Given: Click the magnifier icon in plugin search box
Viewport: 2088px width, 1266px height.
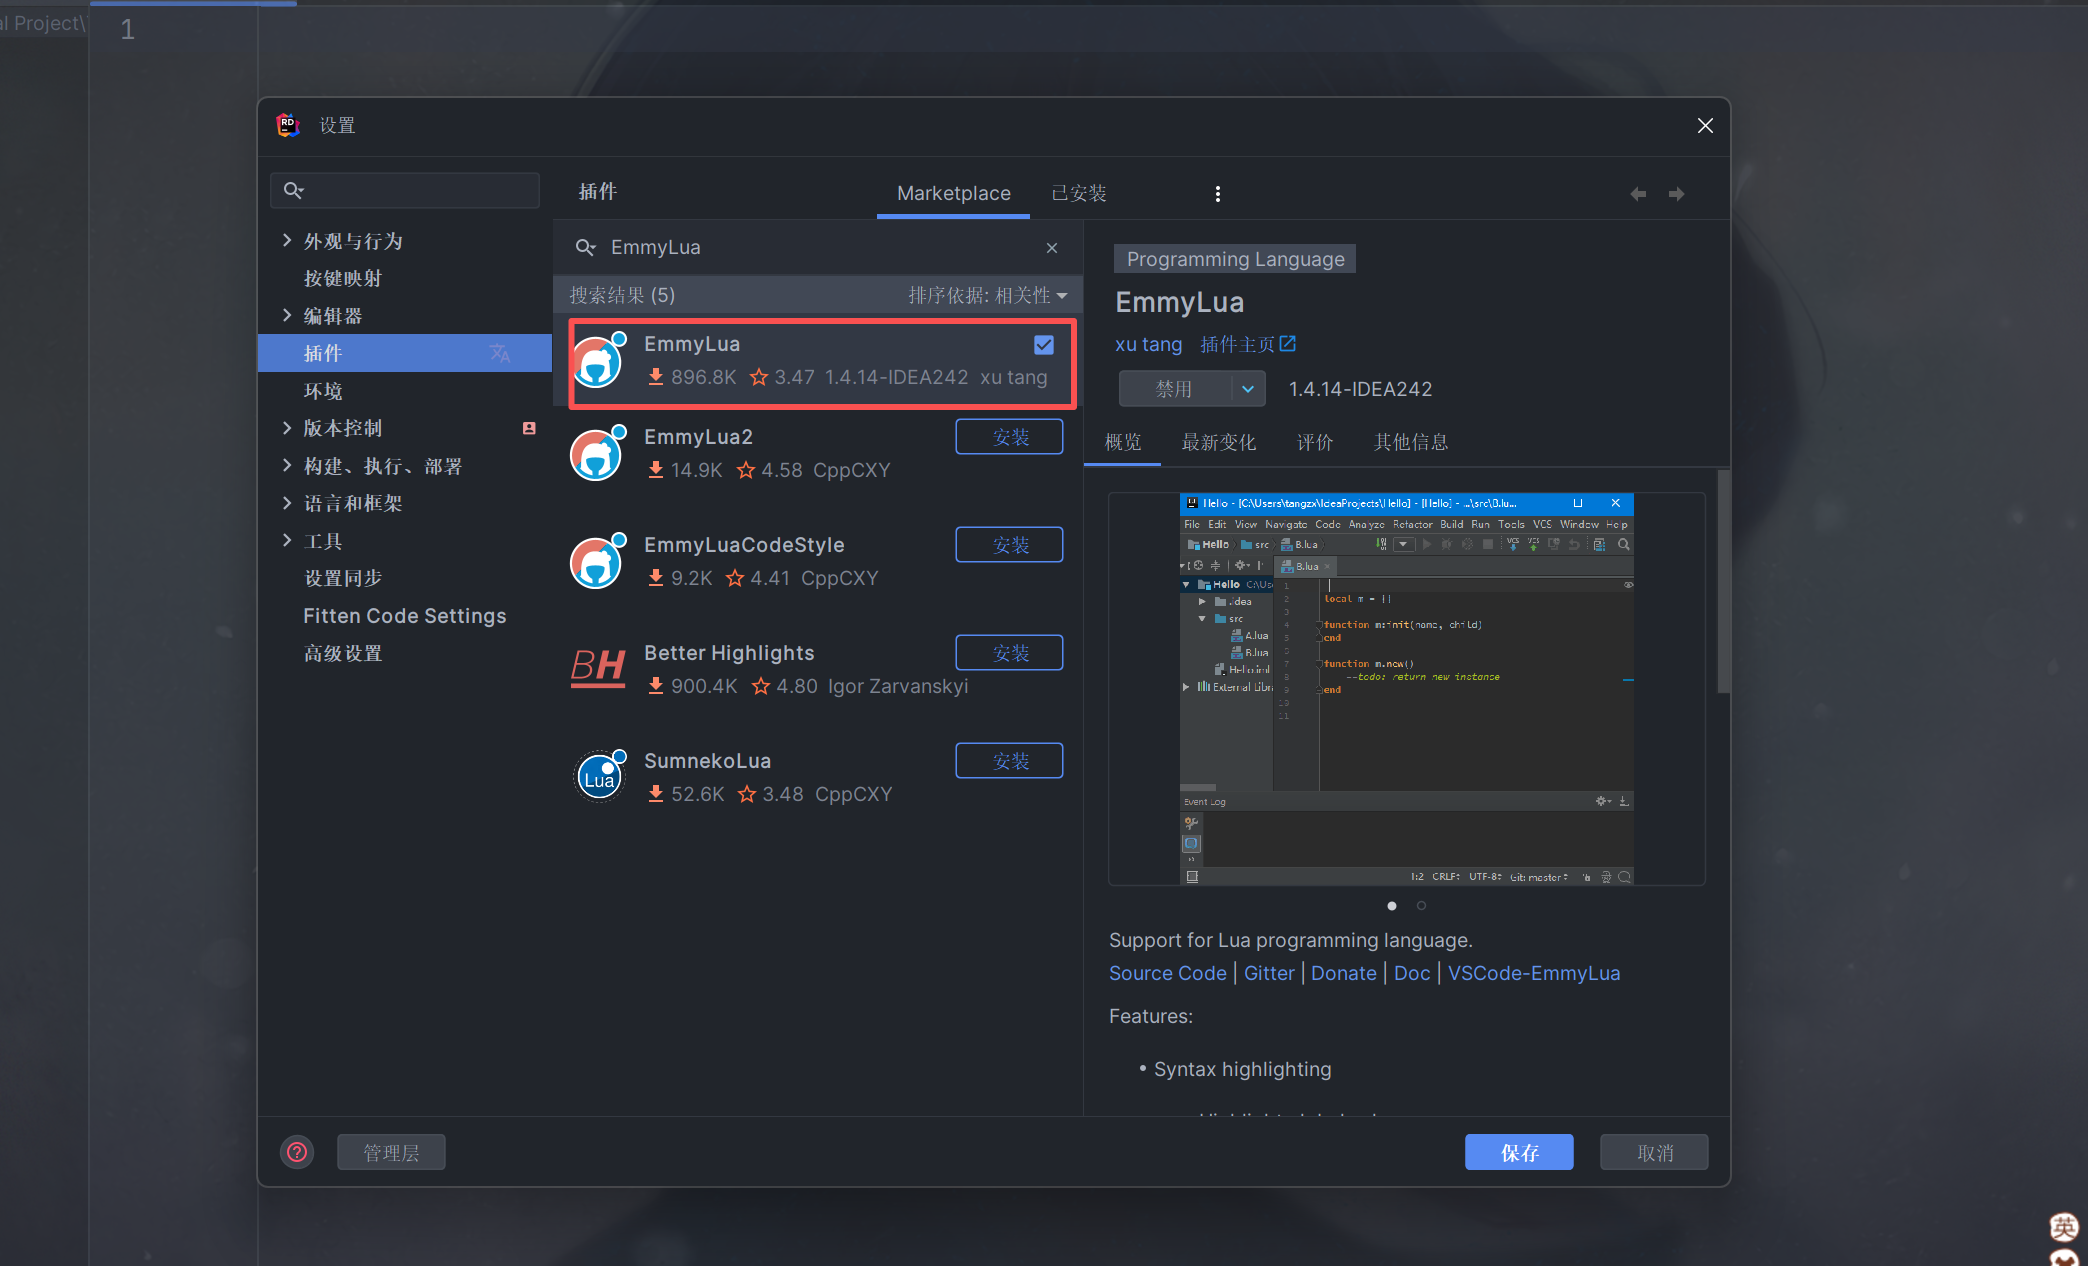Looking at the screenshot, I should coord(586,247).
